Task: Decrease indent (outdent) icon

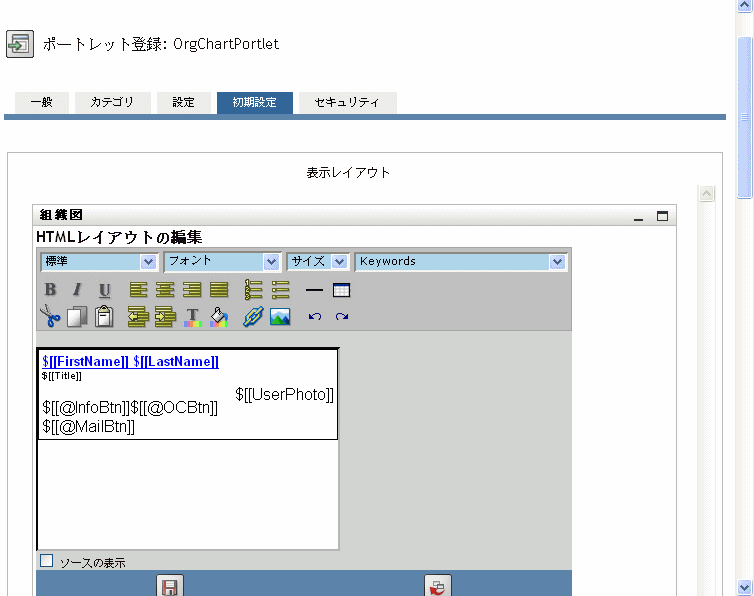Action: pyautogui.click(x=138, y=317)
